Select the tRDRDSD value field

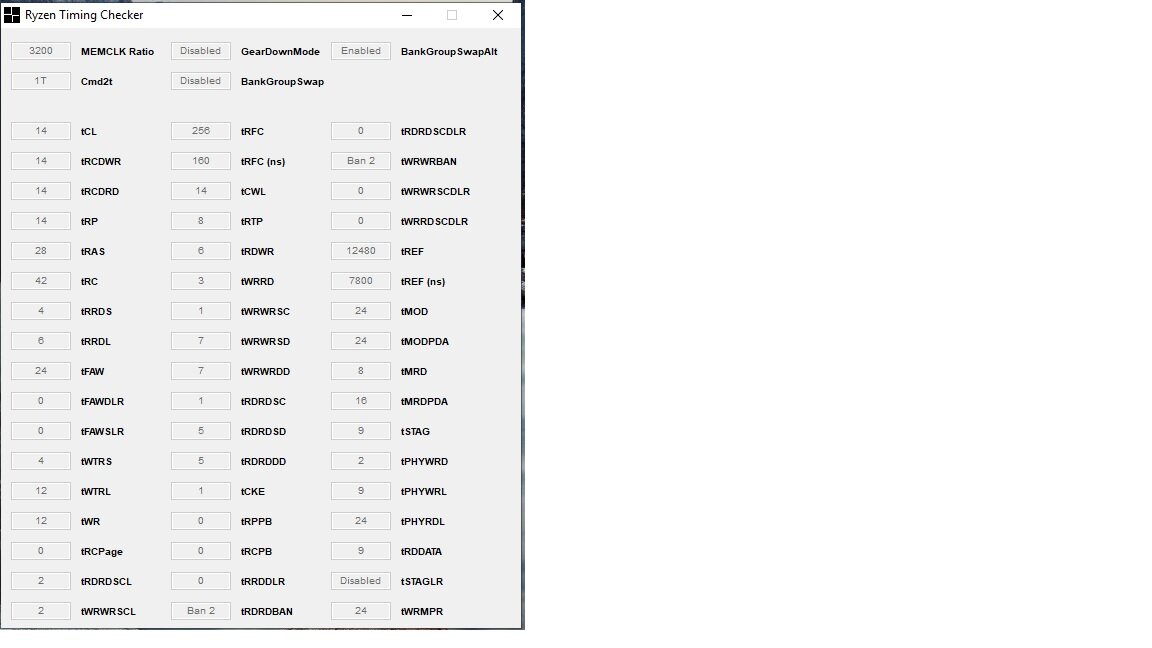pyautogui.click(x=201, y=431)
